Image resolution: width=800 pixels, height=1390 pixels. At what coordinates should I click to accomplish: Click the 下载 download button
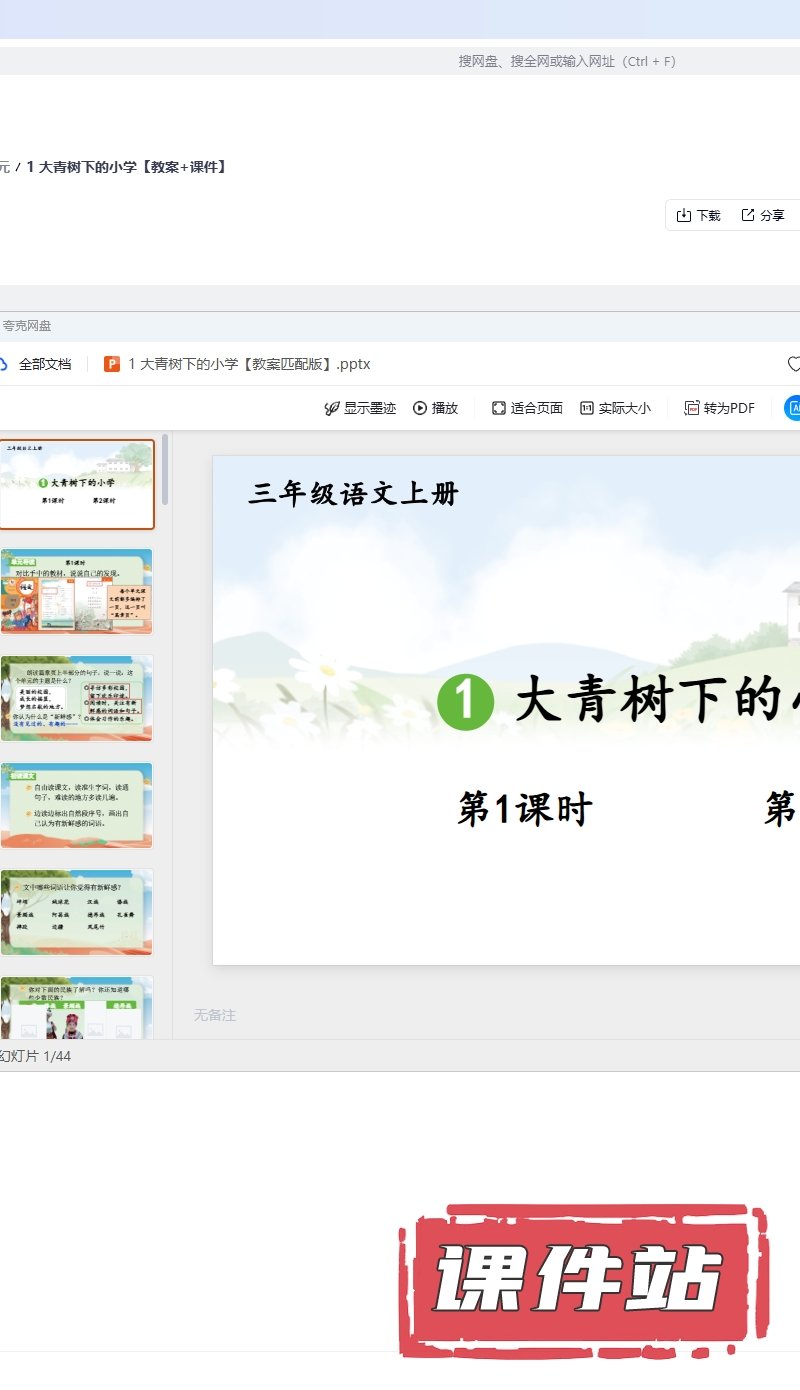point(698,215)
